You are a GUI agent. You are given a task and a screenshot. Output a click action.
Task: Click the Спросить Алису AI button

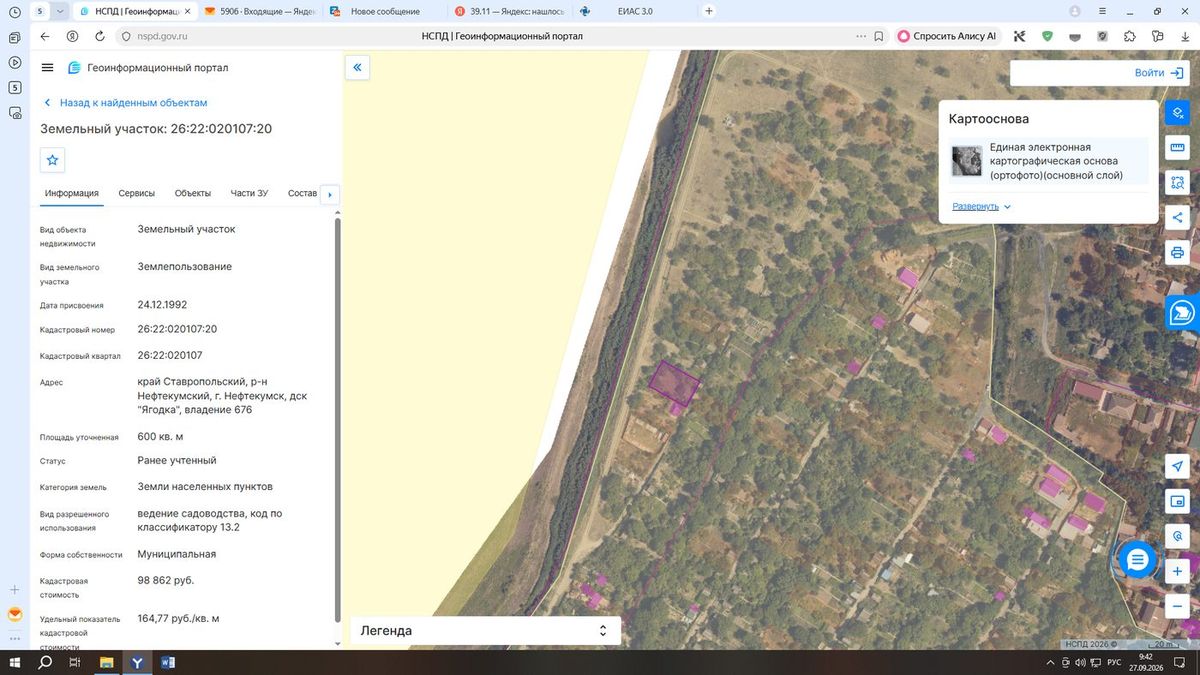(x=948, y=36)
